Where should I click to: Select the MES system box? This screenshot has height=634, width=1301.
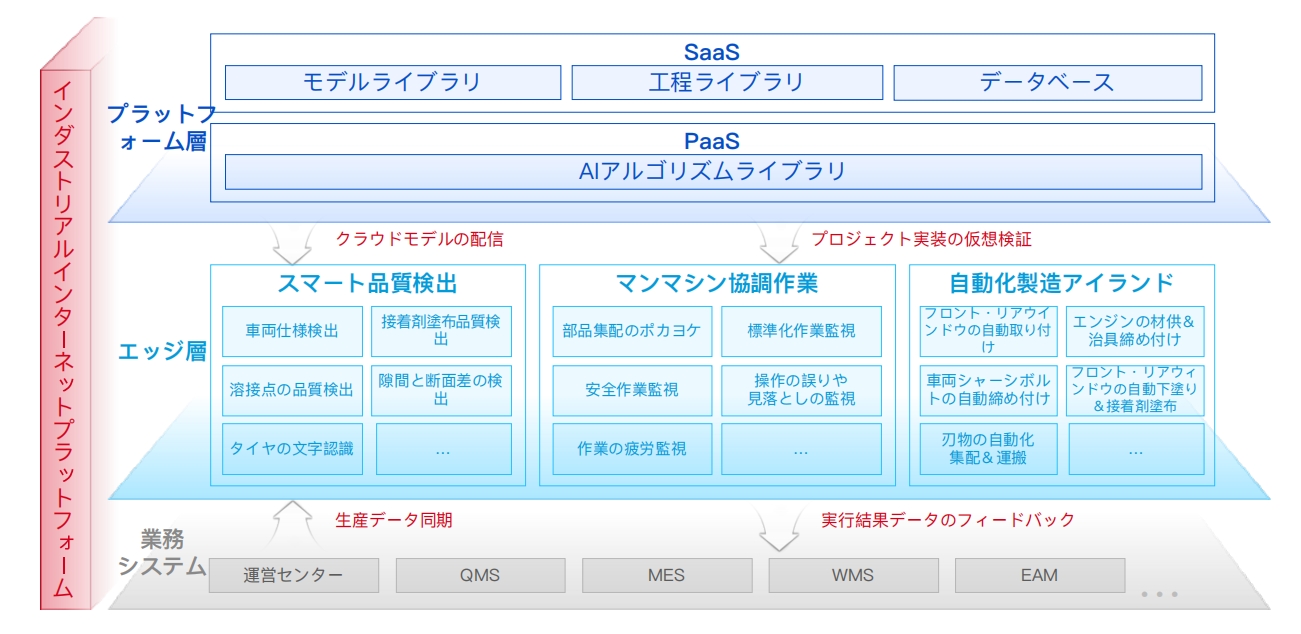click(x=667, y=575)
